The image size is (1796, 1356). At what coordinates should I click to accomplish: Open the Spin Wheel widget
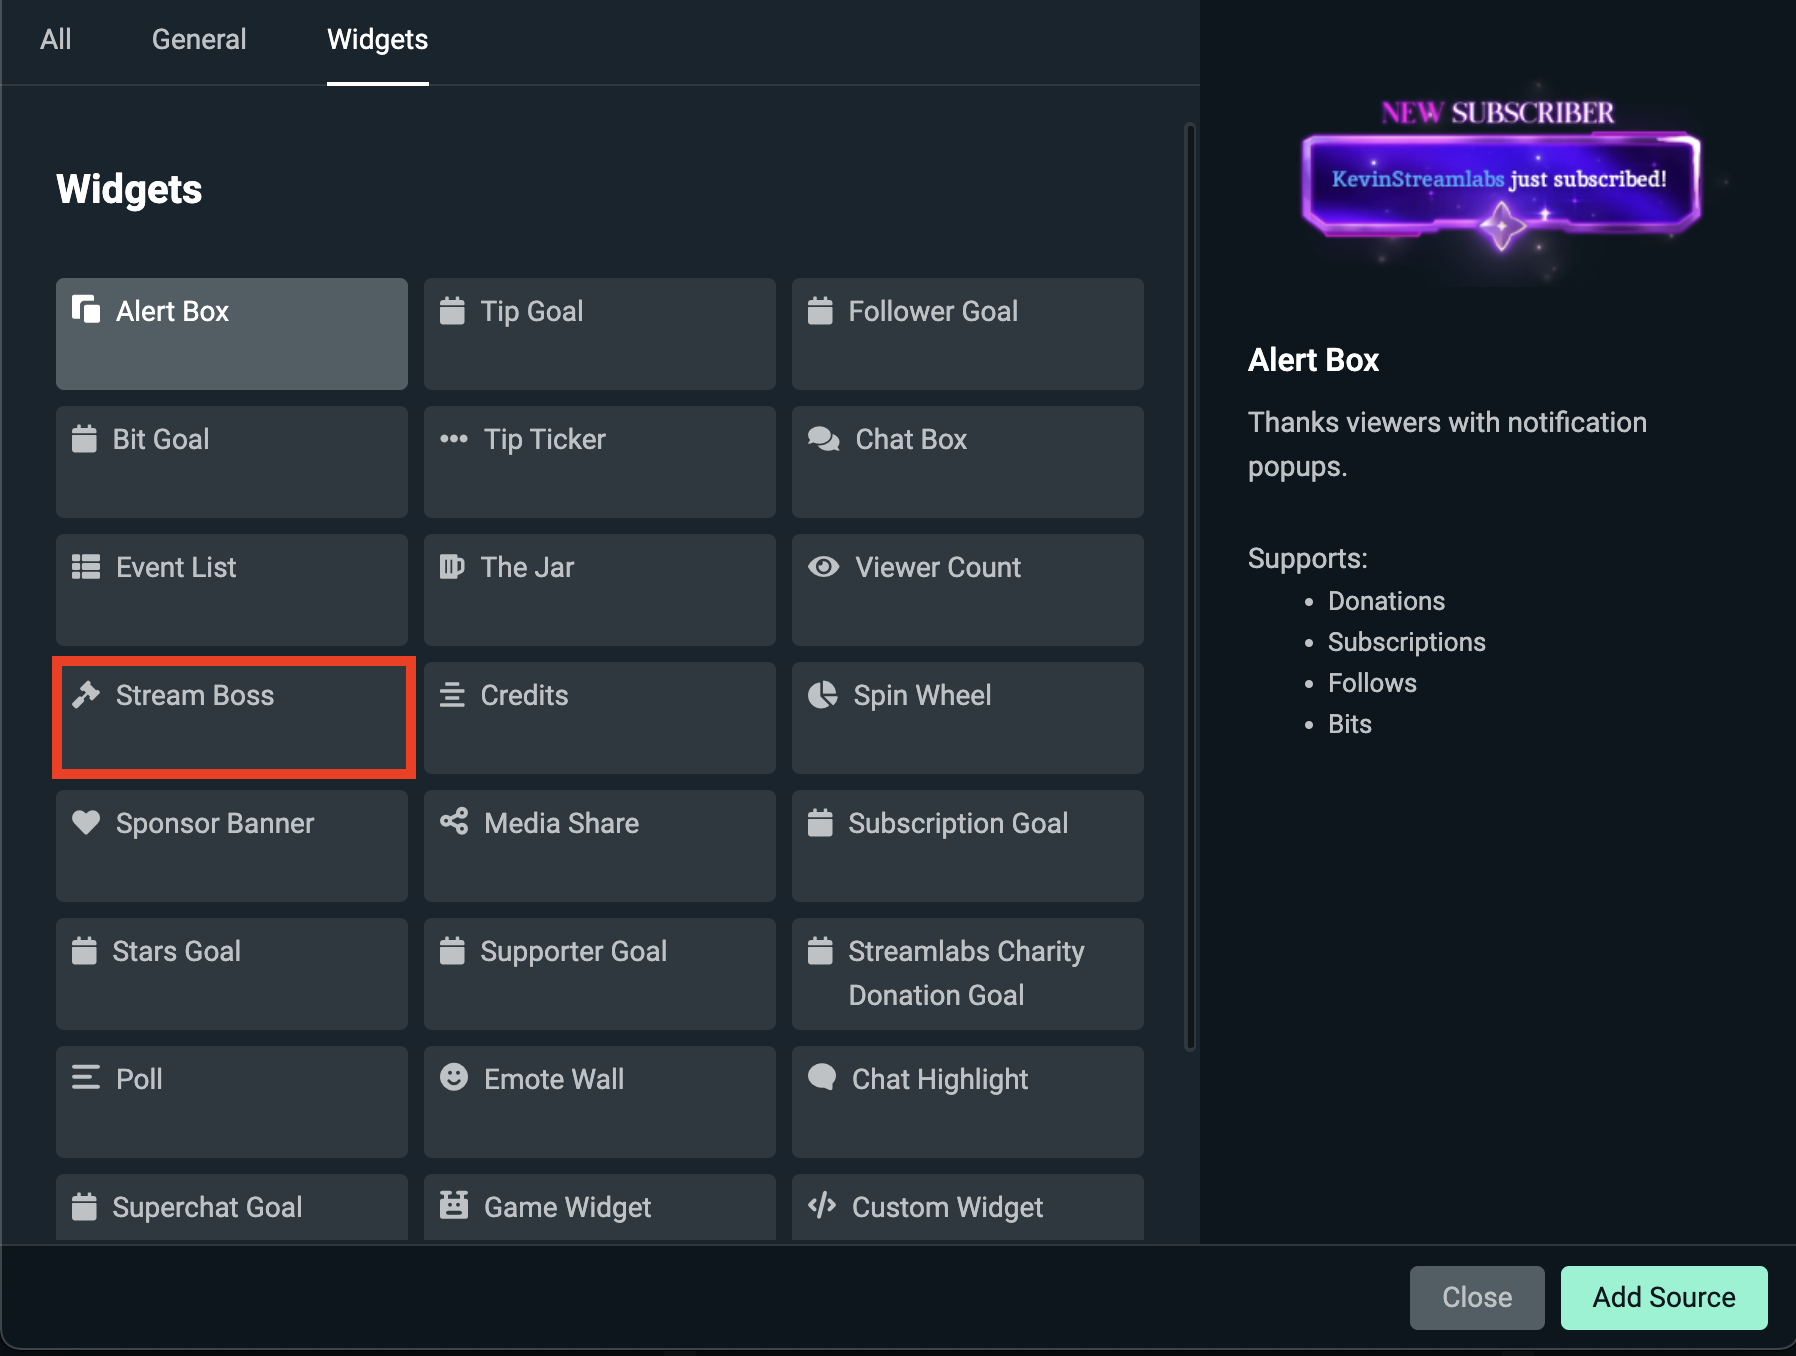(966, 717)
